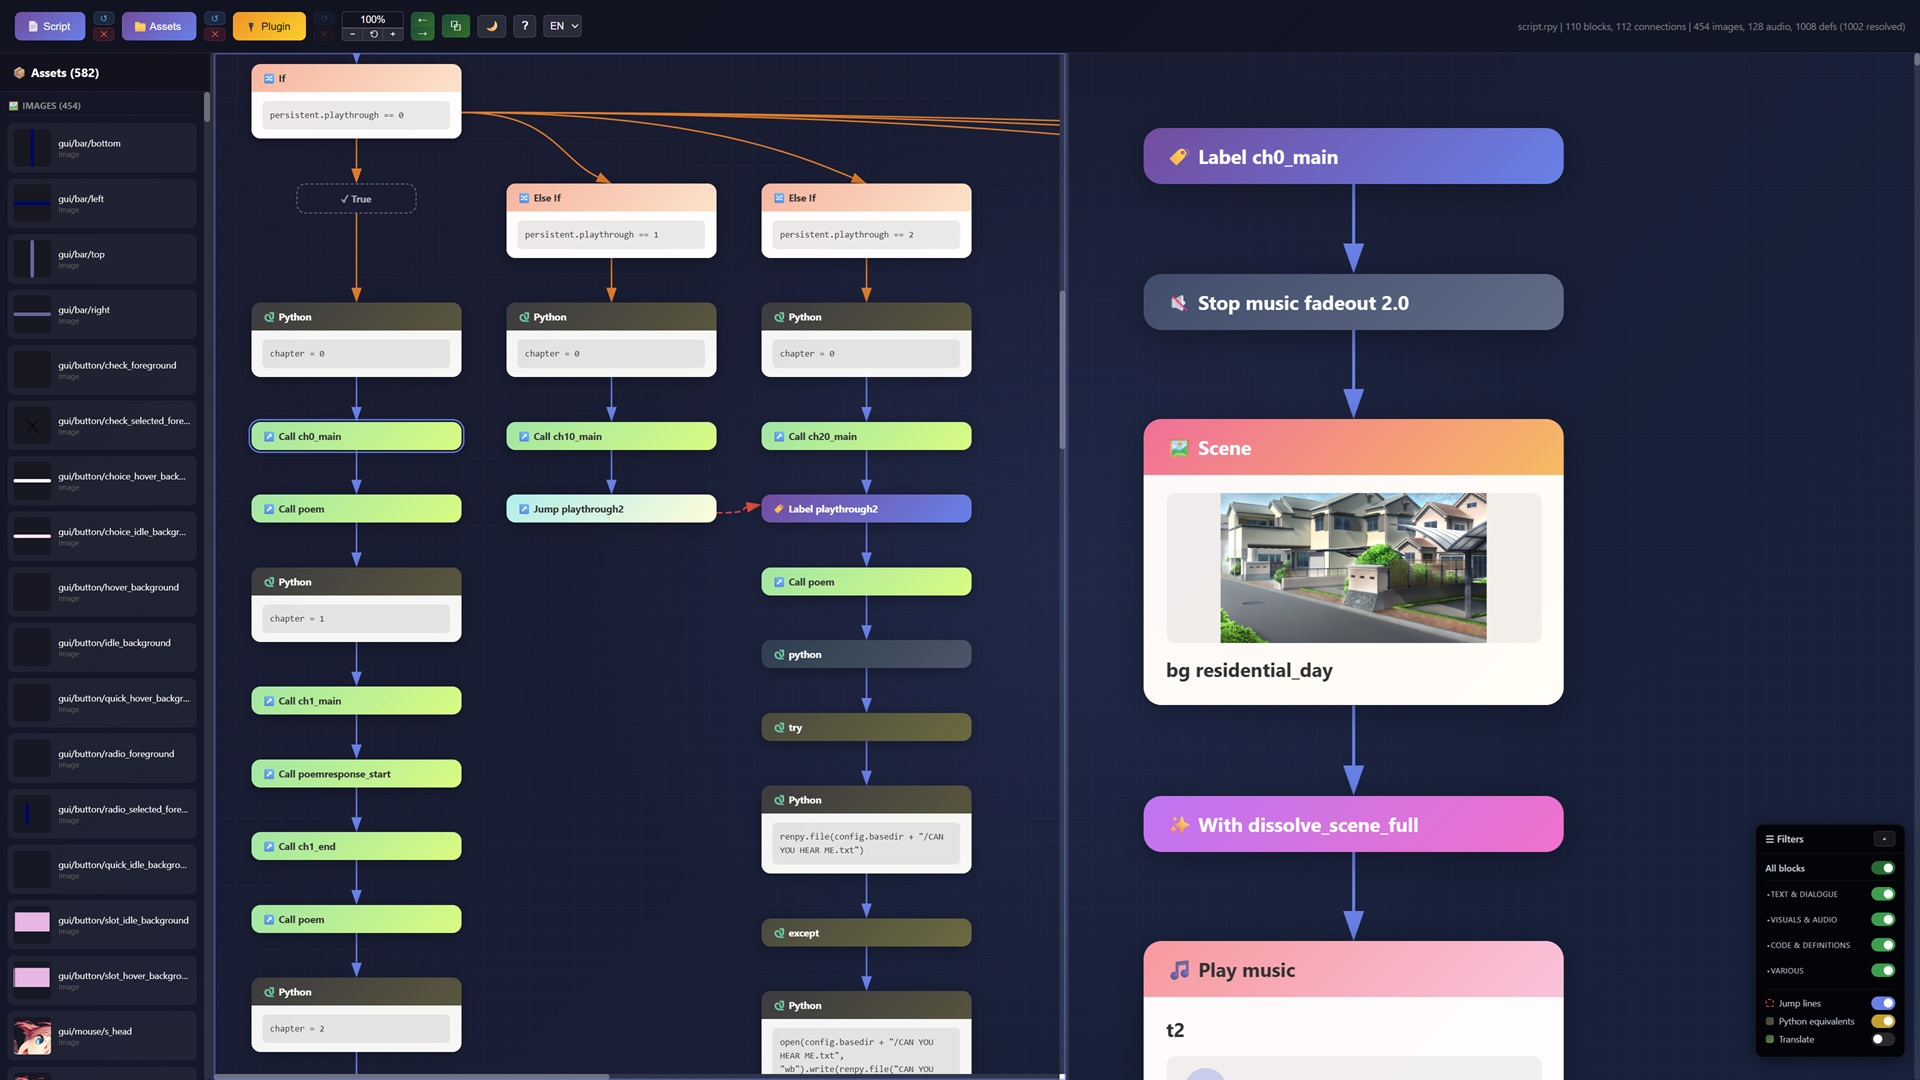Select the Call ch0_main node

tap(356, 436)
